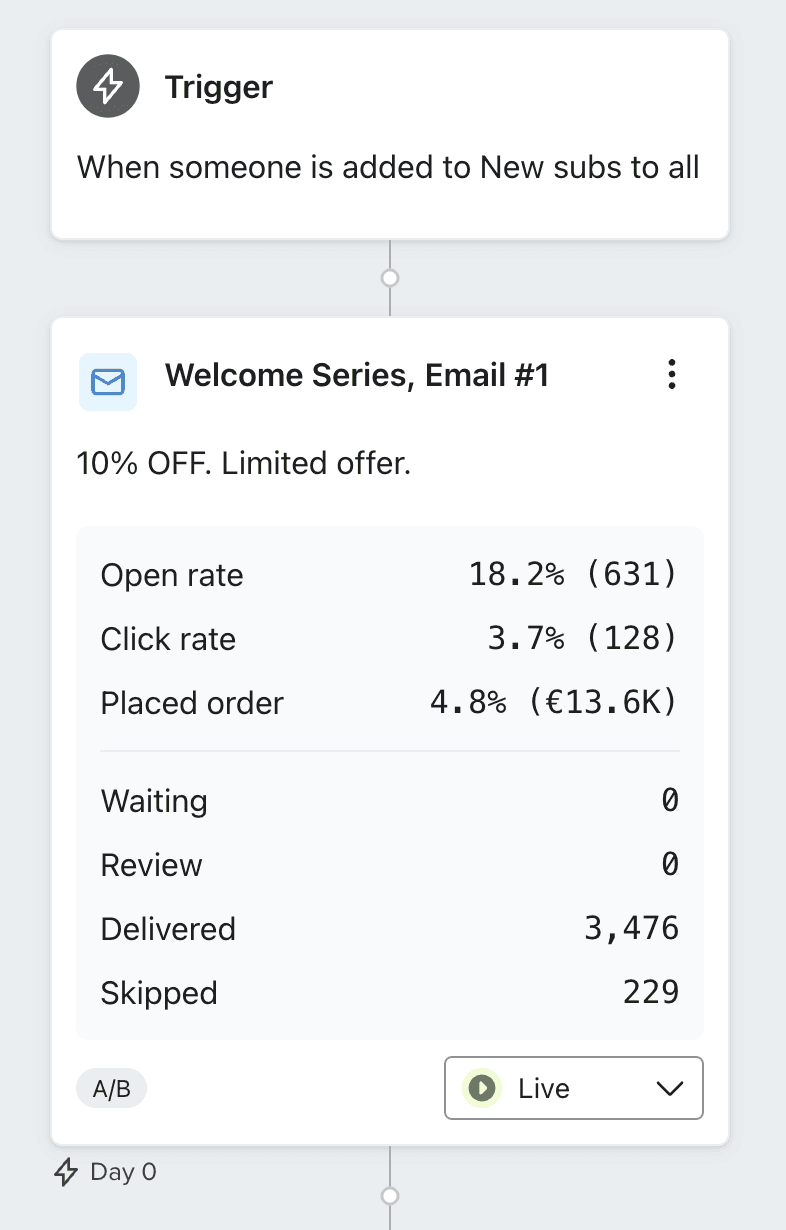This screenshot has width=786, height=1230.
Task: Open the Live status dropdown
Action: point(574,1088)
